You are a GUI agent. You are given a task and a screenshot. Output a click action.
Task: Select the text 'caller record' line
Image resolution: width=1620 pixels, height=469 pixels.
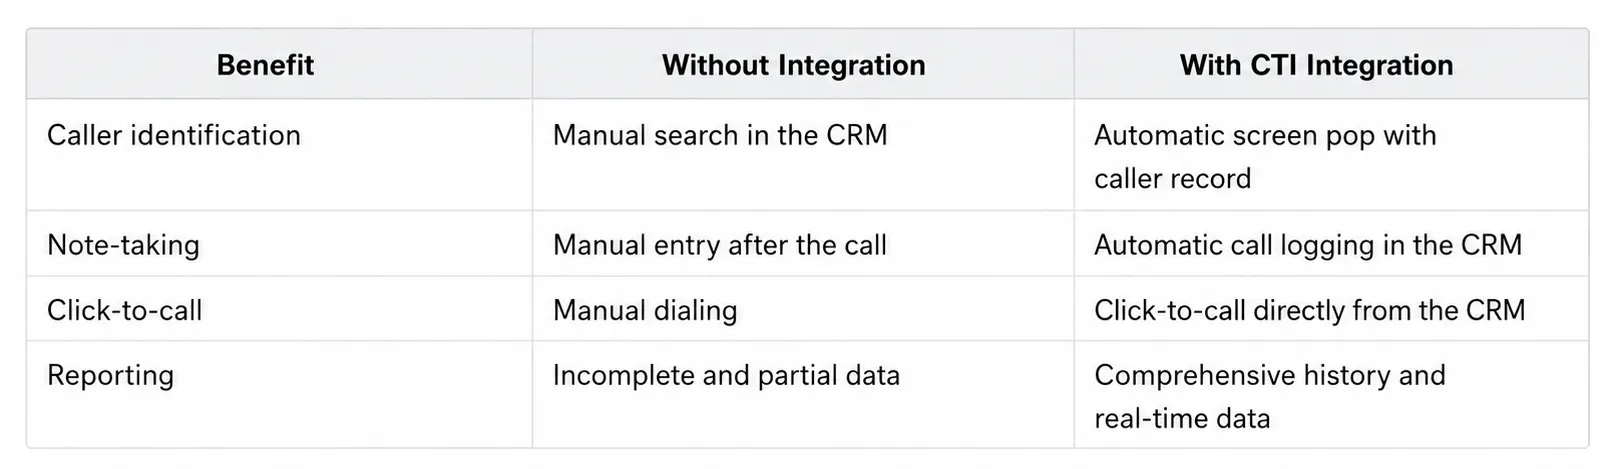[1172, 178]
